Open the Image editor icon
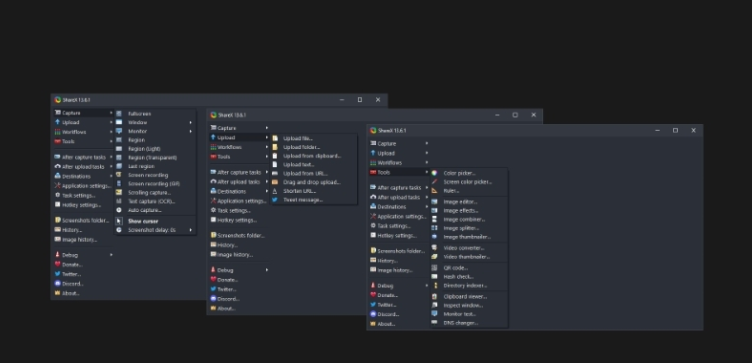 (x=434, y=202)
